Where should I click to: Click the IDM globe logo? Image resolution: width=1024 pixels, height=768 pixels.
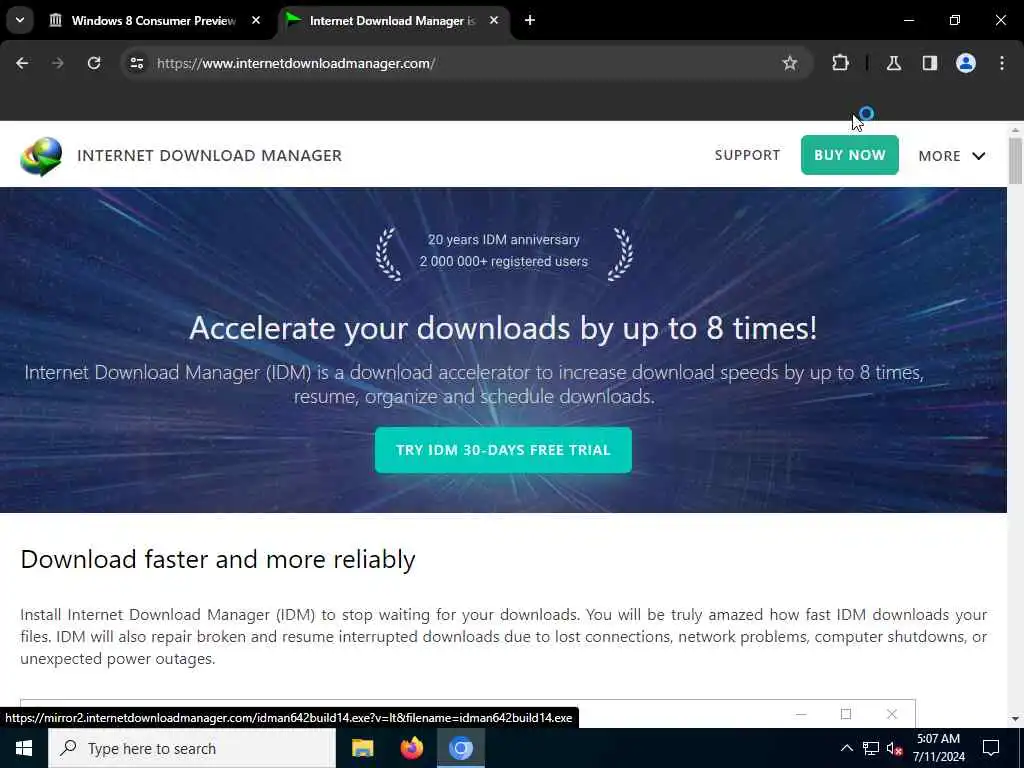pyautogui.click(x=41, y=156)
